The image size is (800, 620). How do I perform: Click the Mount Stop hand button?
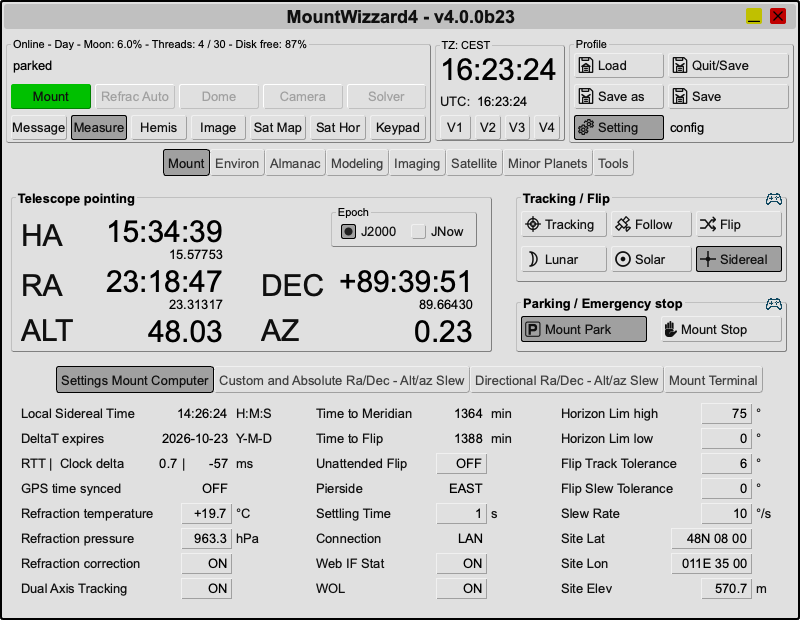721,330
